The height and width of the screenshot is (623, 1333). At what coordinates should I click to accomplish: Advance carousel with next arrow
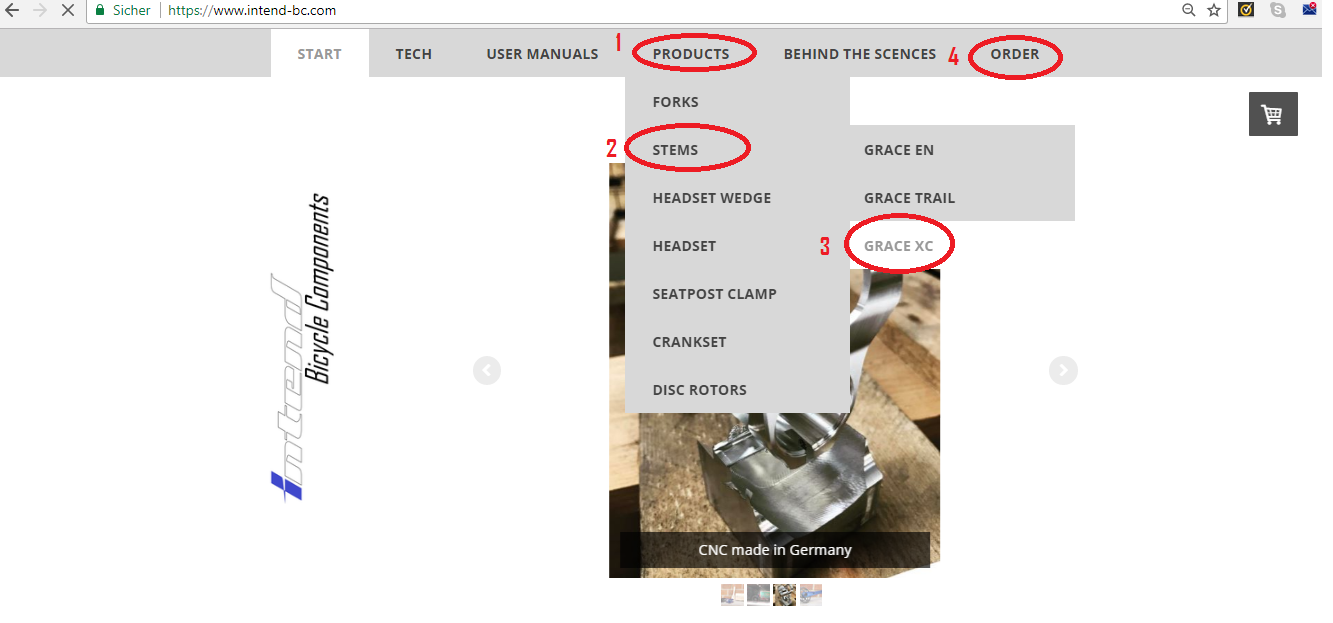pos(1062,371)
